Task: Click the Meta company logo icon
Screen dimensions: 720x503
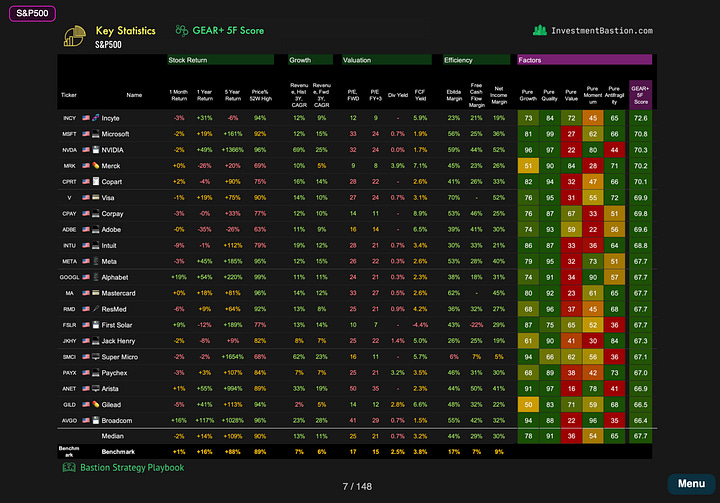Action: pyautogui.click(x=96, y=261)
